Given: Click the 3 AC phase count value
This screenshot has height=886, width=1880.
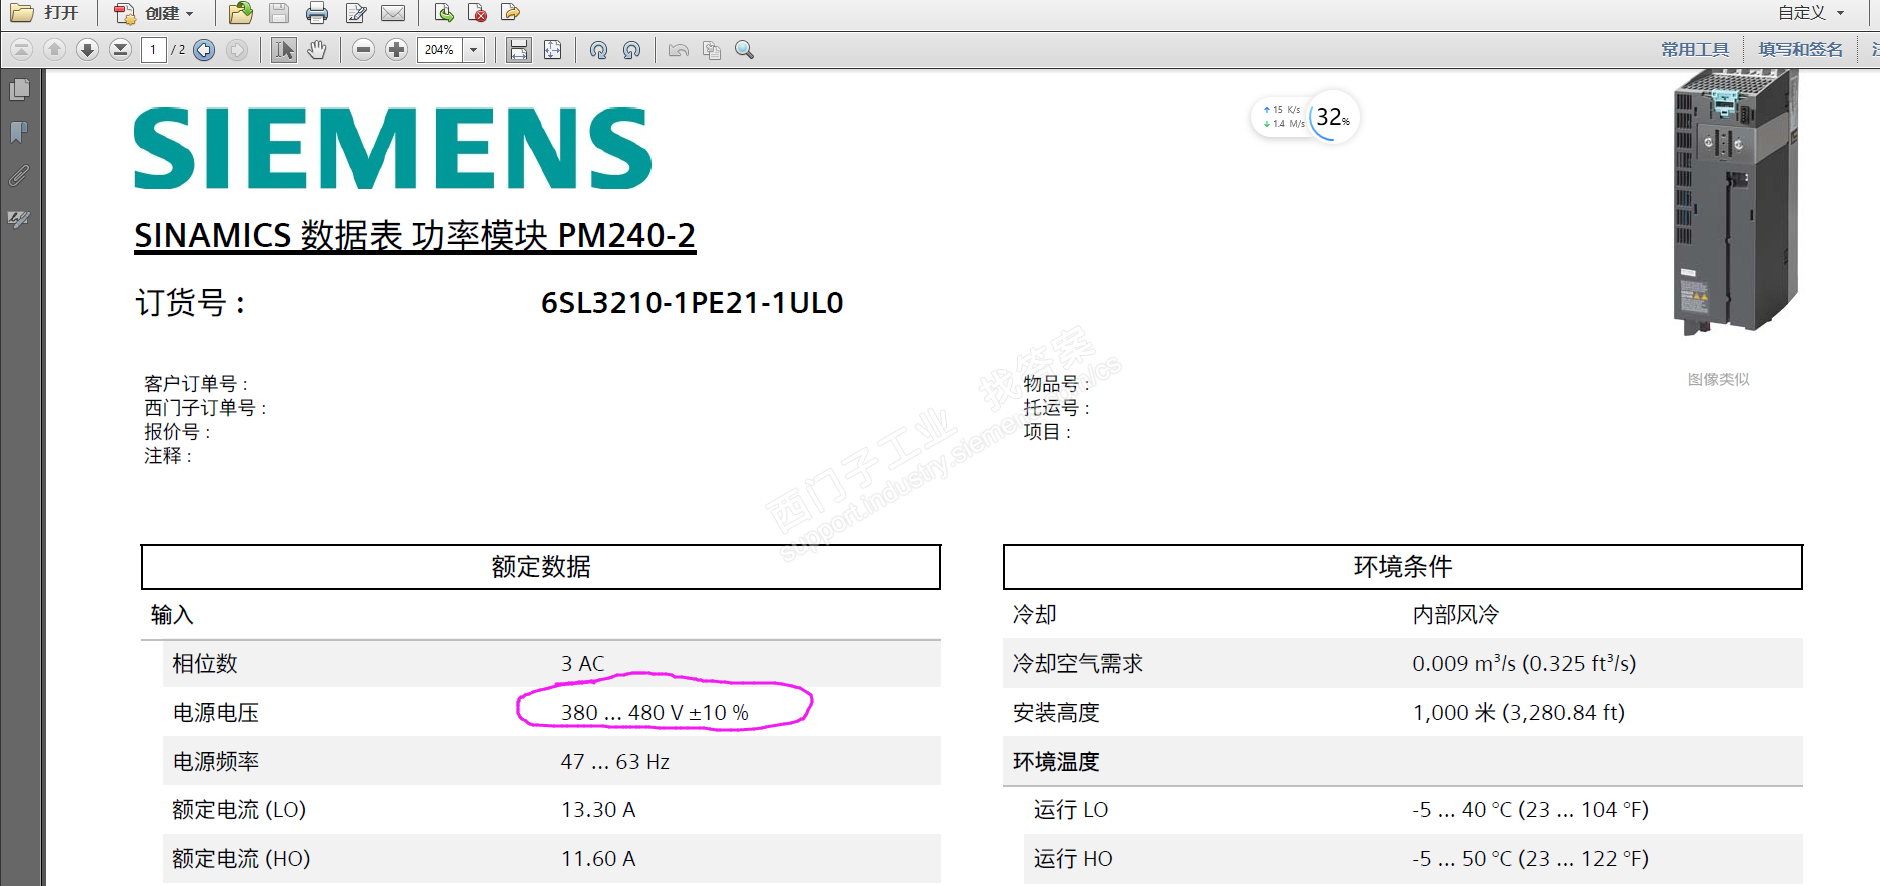Looking at the screenshot, I should pyautogui.click(x=582, y=664).
